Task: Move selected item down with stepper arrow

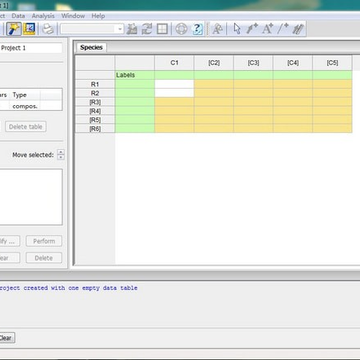Action: pos(61,157)
